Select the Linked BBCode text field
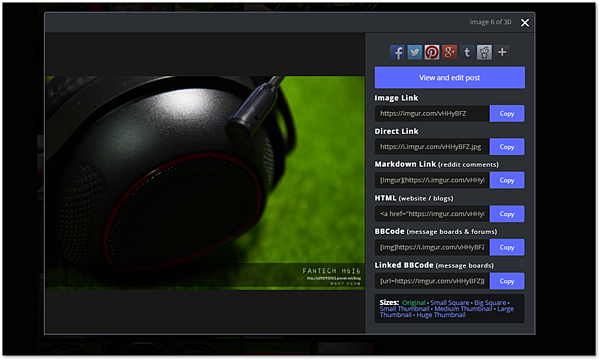The image size is (600, 360). tap(432, 281)
